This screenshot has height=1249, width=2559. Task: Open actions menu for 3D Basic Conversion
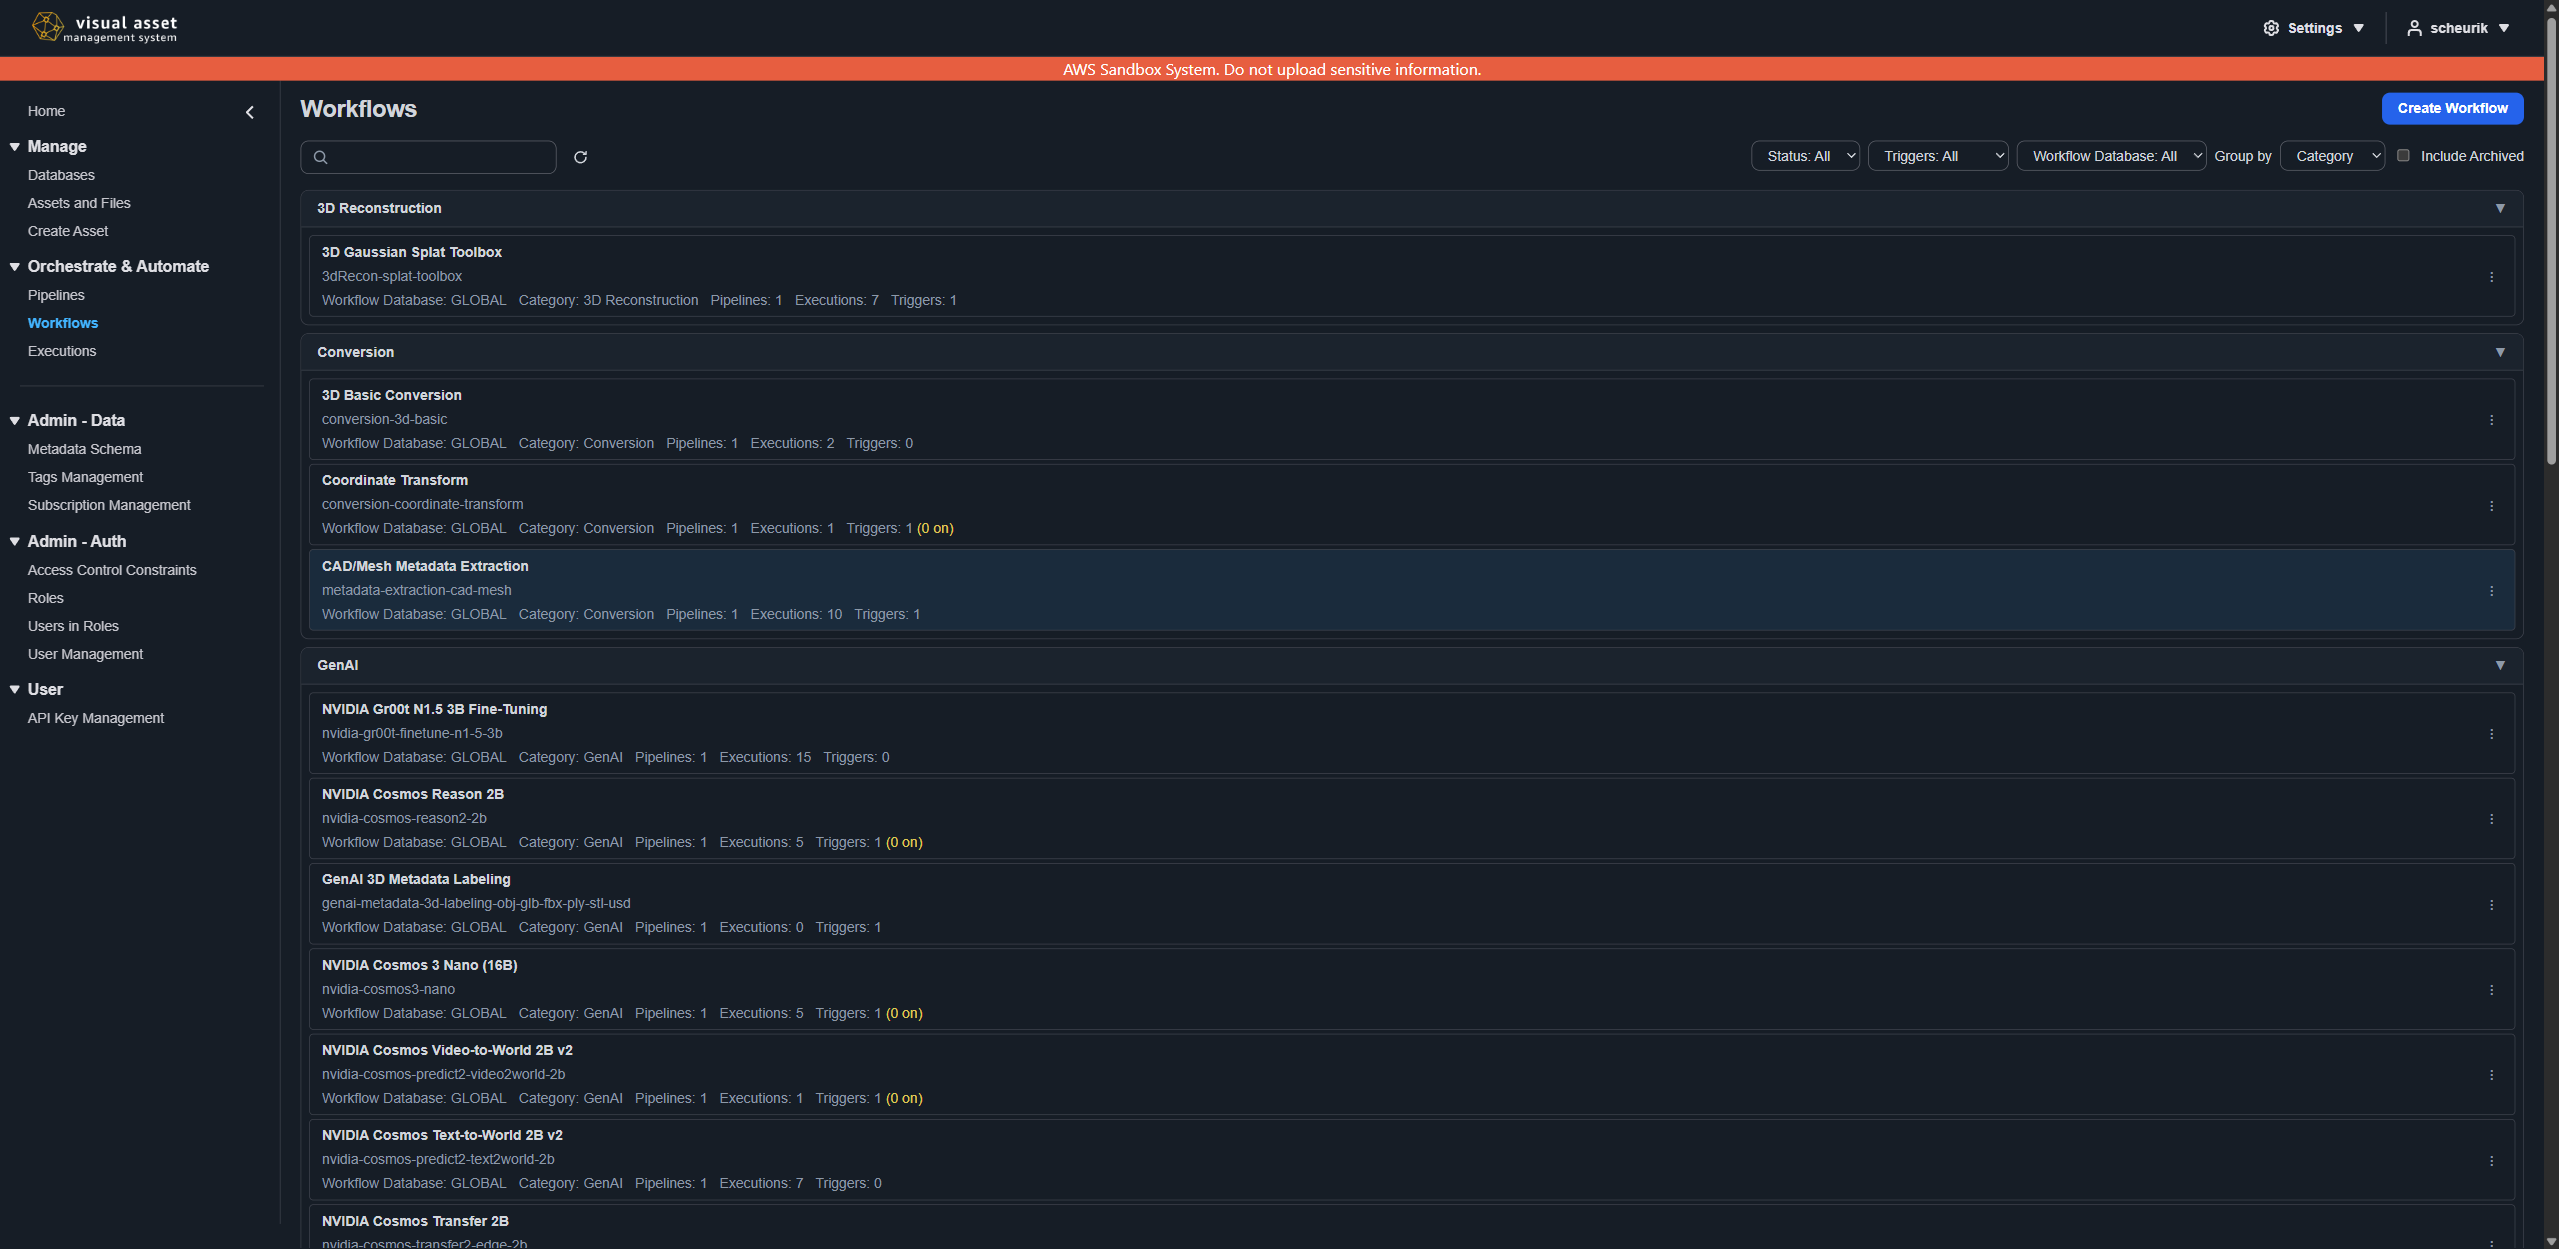[x=2491, y=420]
